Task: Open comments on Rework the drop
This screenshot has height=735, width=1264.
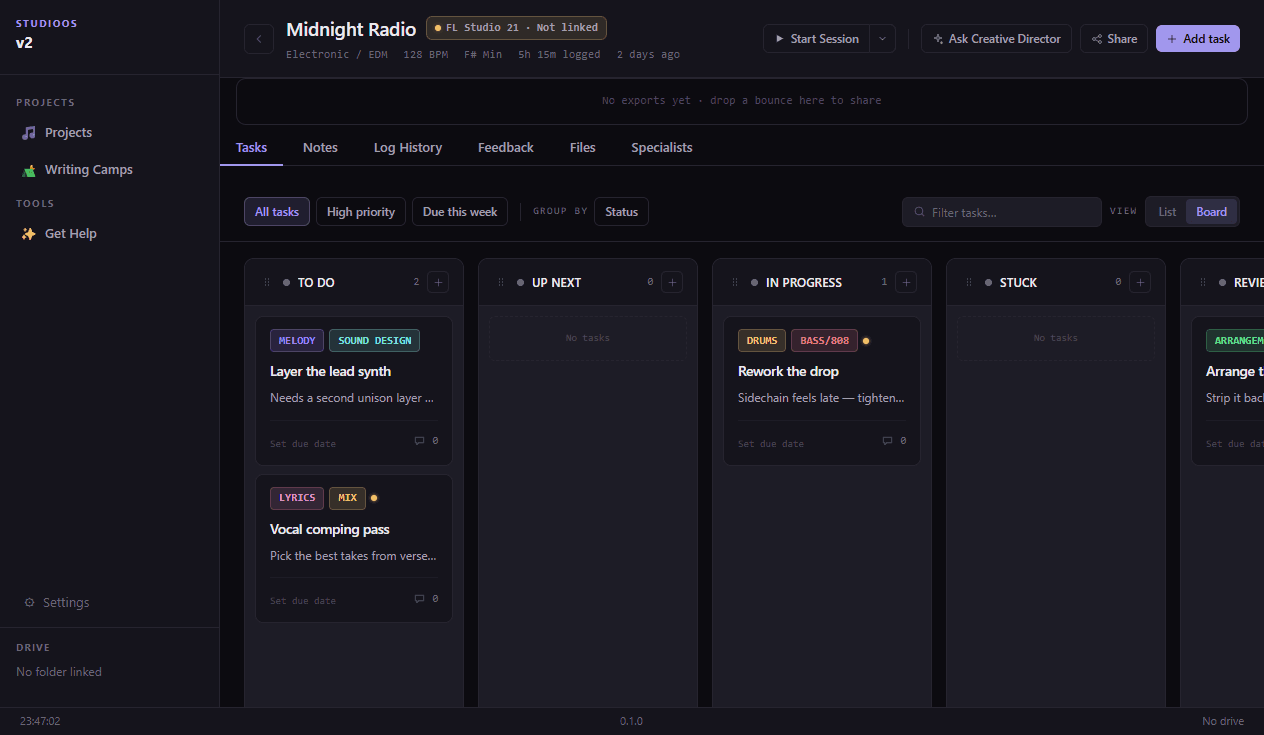Action: click(894, 441)
